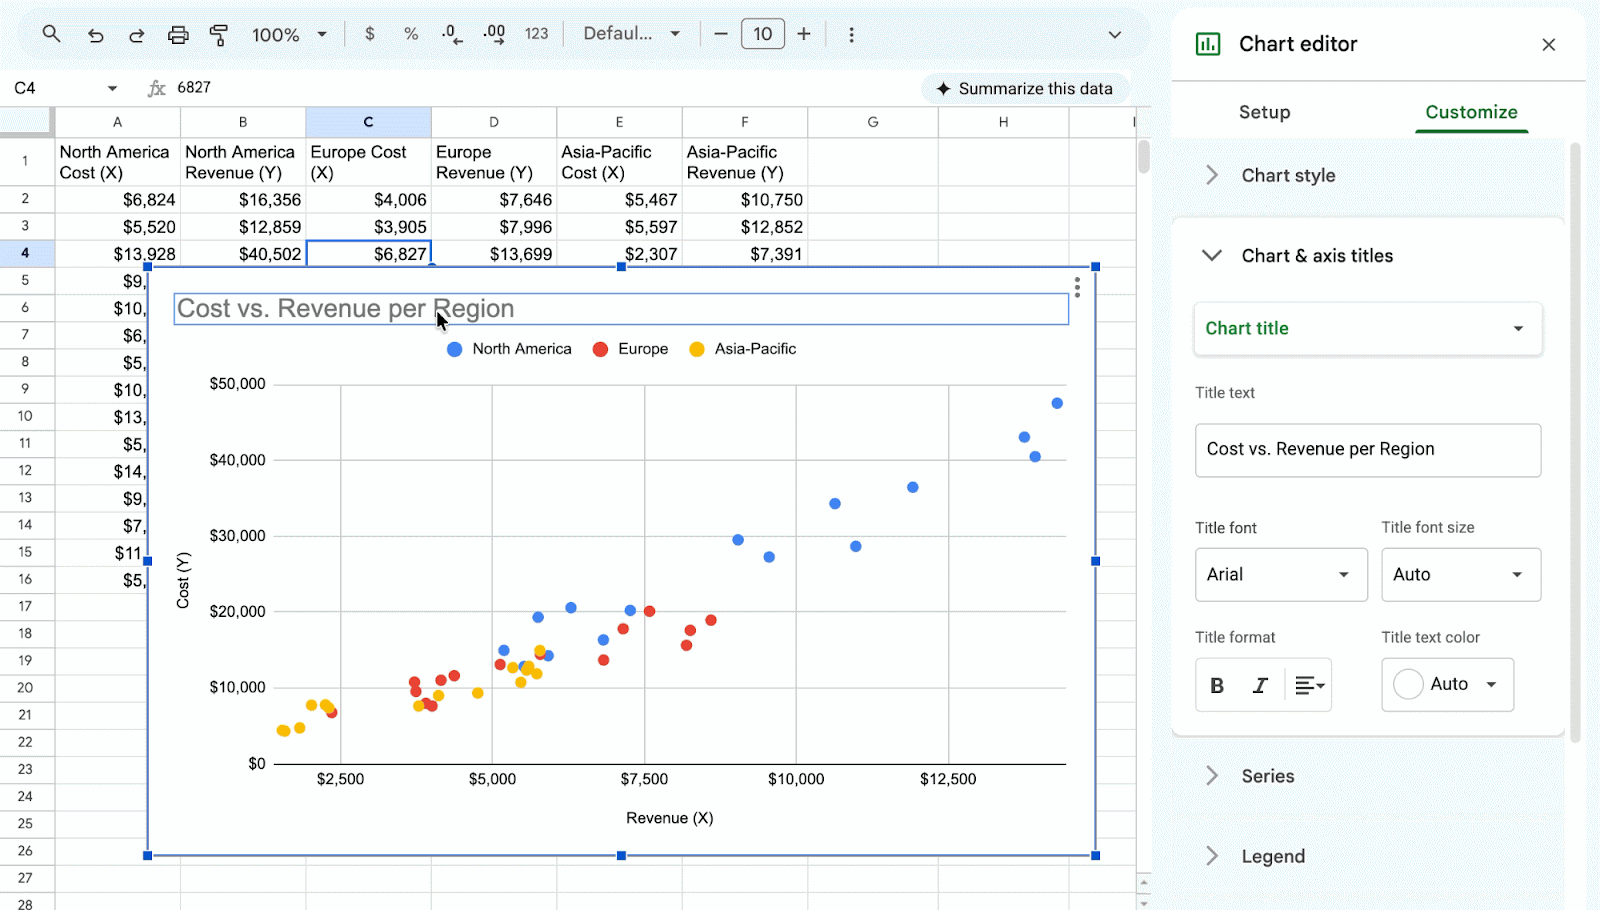Click the search magnifier icon in the toolbar
Viewport: 1600px width, 910px height.
point(51,34)
